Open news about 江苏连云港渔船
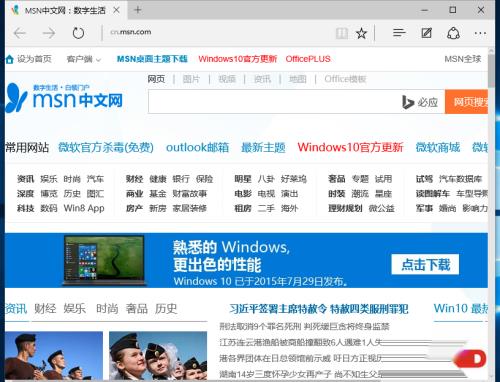Image resolution: width=500 pixels, height=382 pixels. tap(301, 342)
